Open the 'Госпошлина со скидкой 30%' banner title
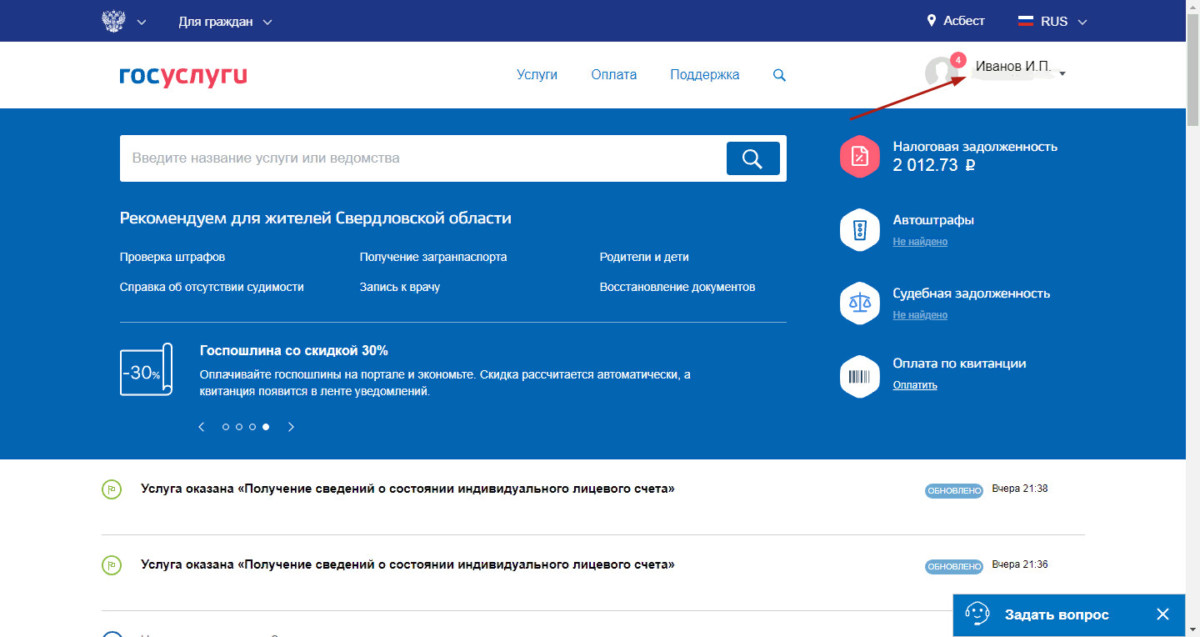1200x637 pixels. pos(294,350)
